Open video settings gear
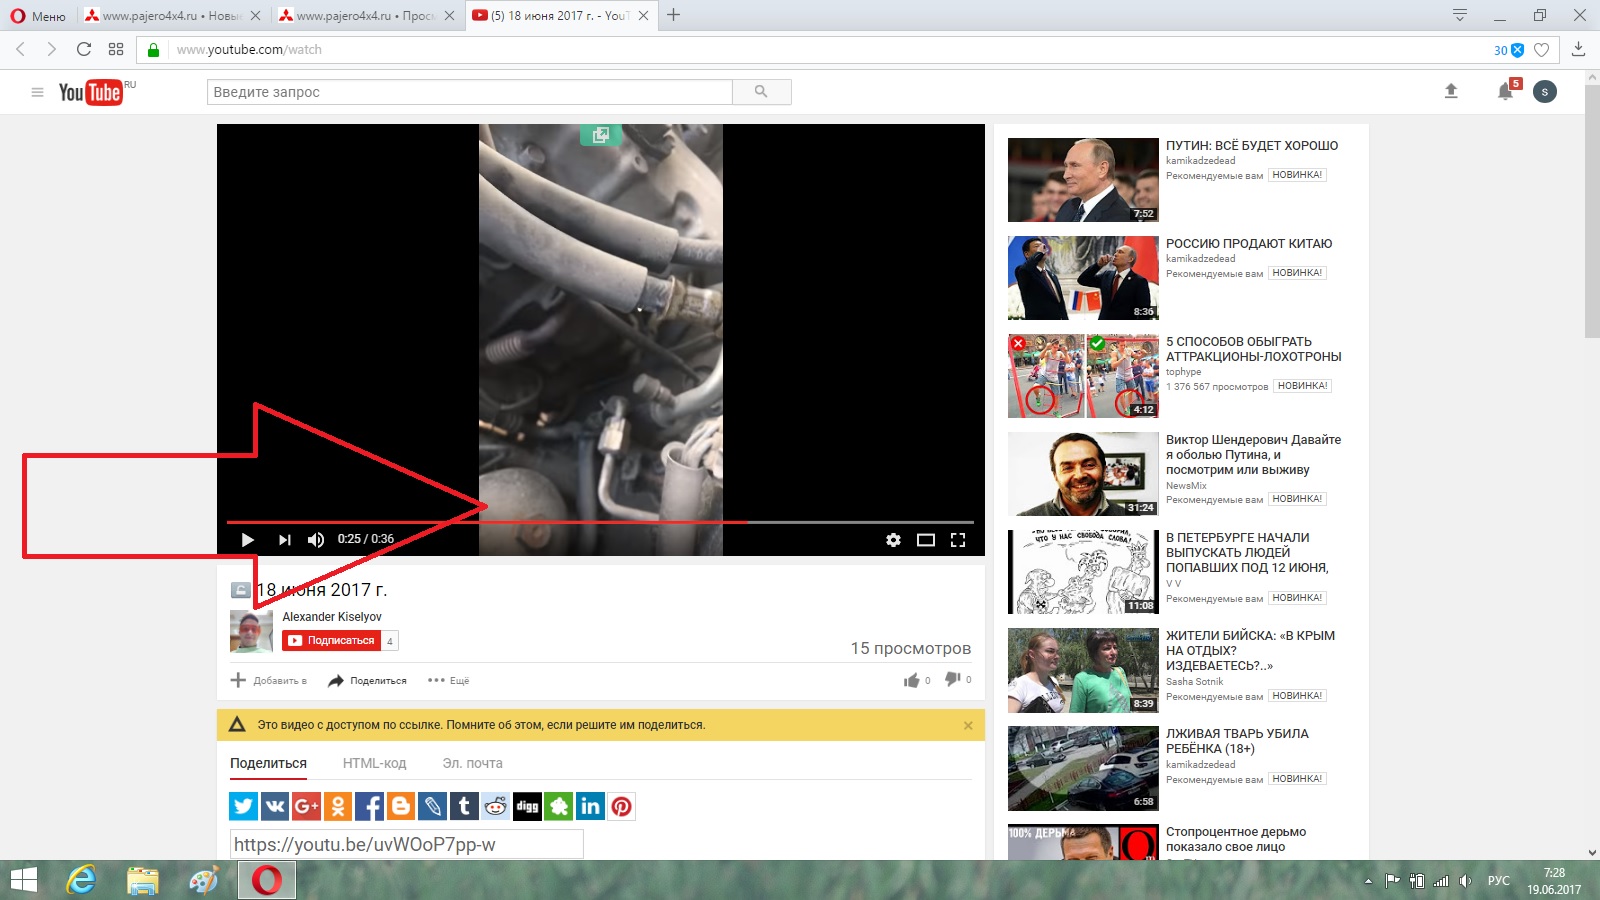Image resolution: width=1600 pixels, height=900 pixels. [x=893, y=540]
